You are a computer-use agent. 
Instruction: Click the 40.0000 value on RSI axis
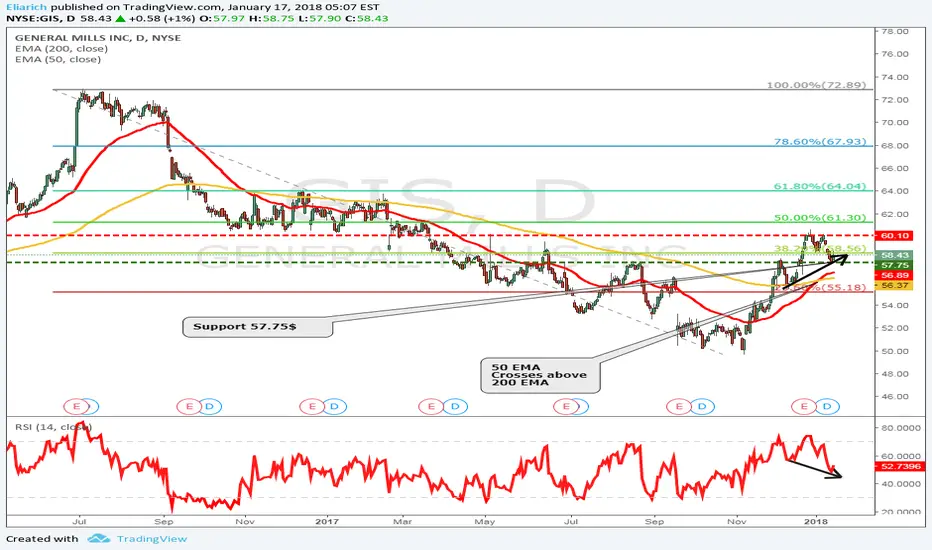900,484
